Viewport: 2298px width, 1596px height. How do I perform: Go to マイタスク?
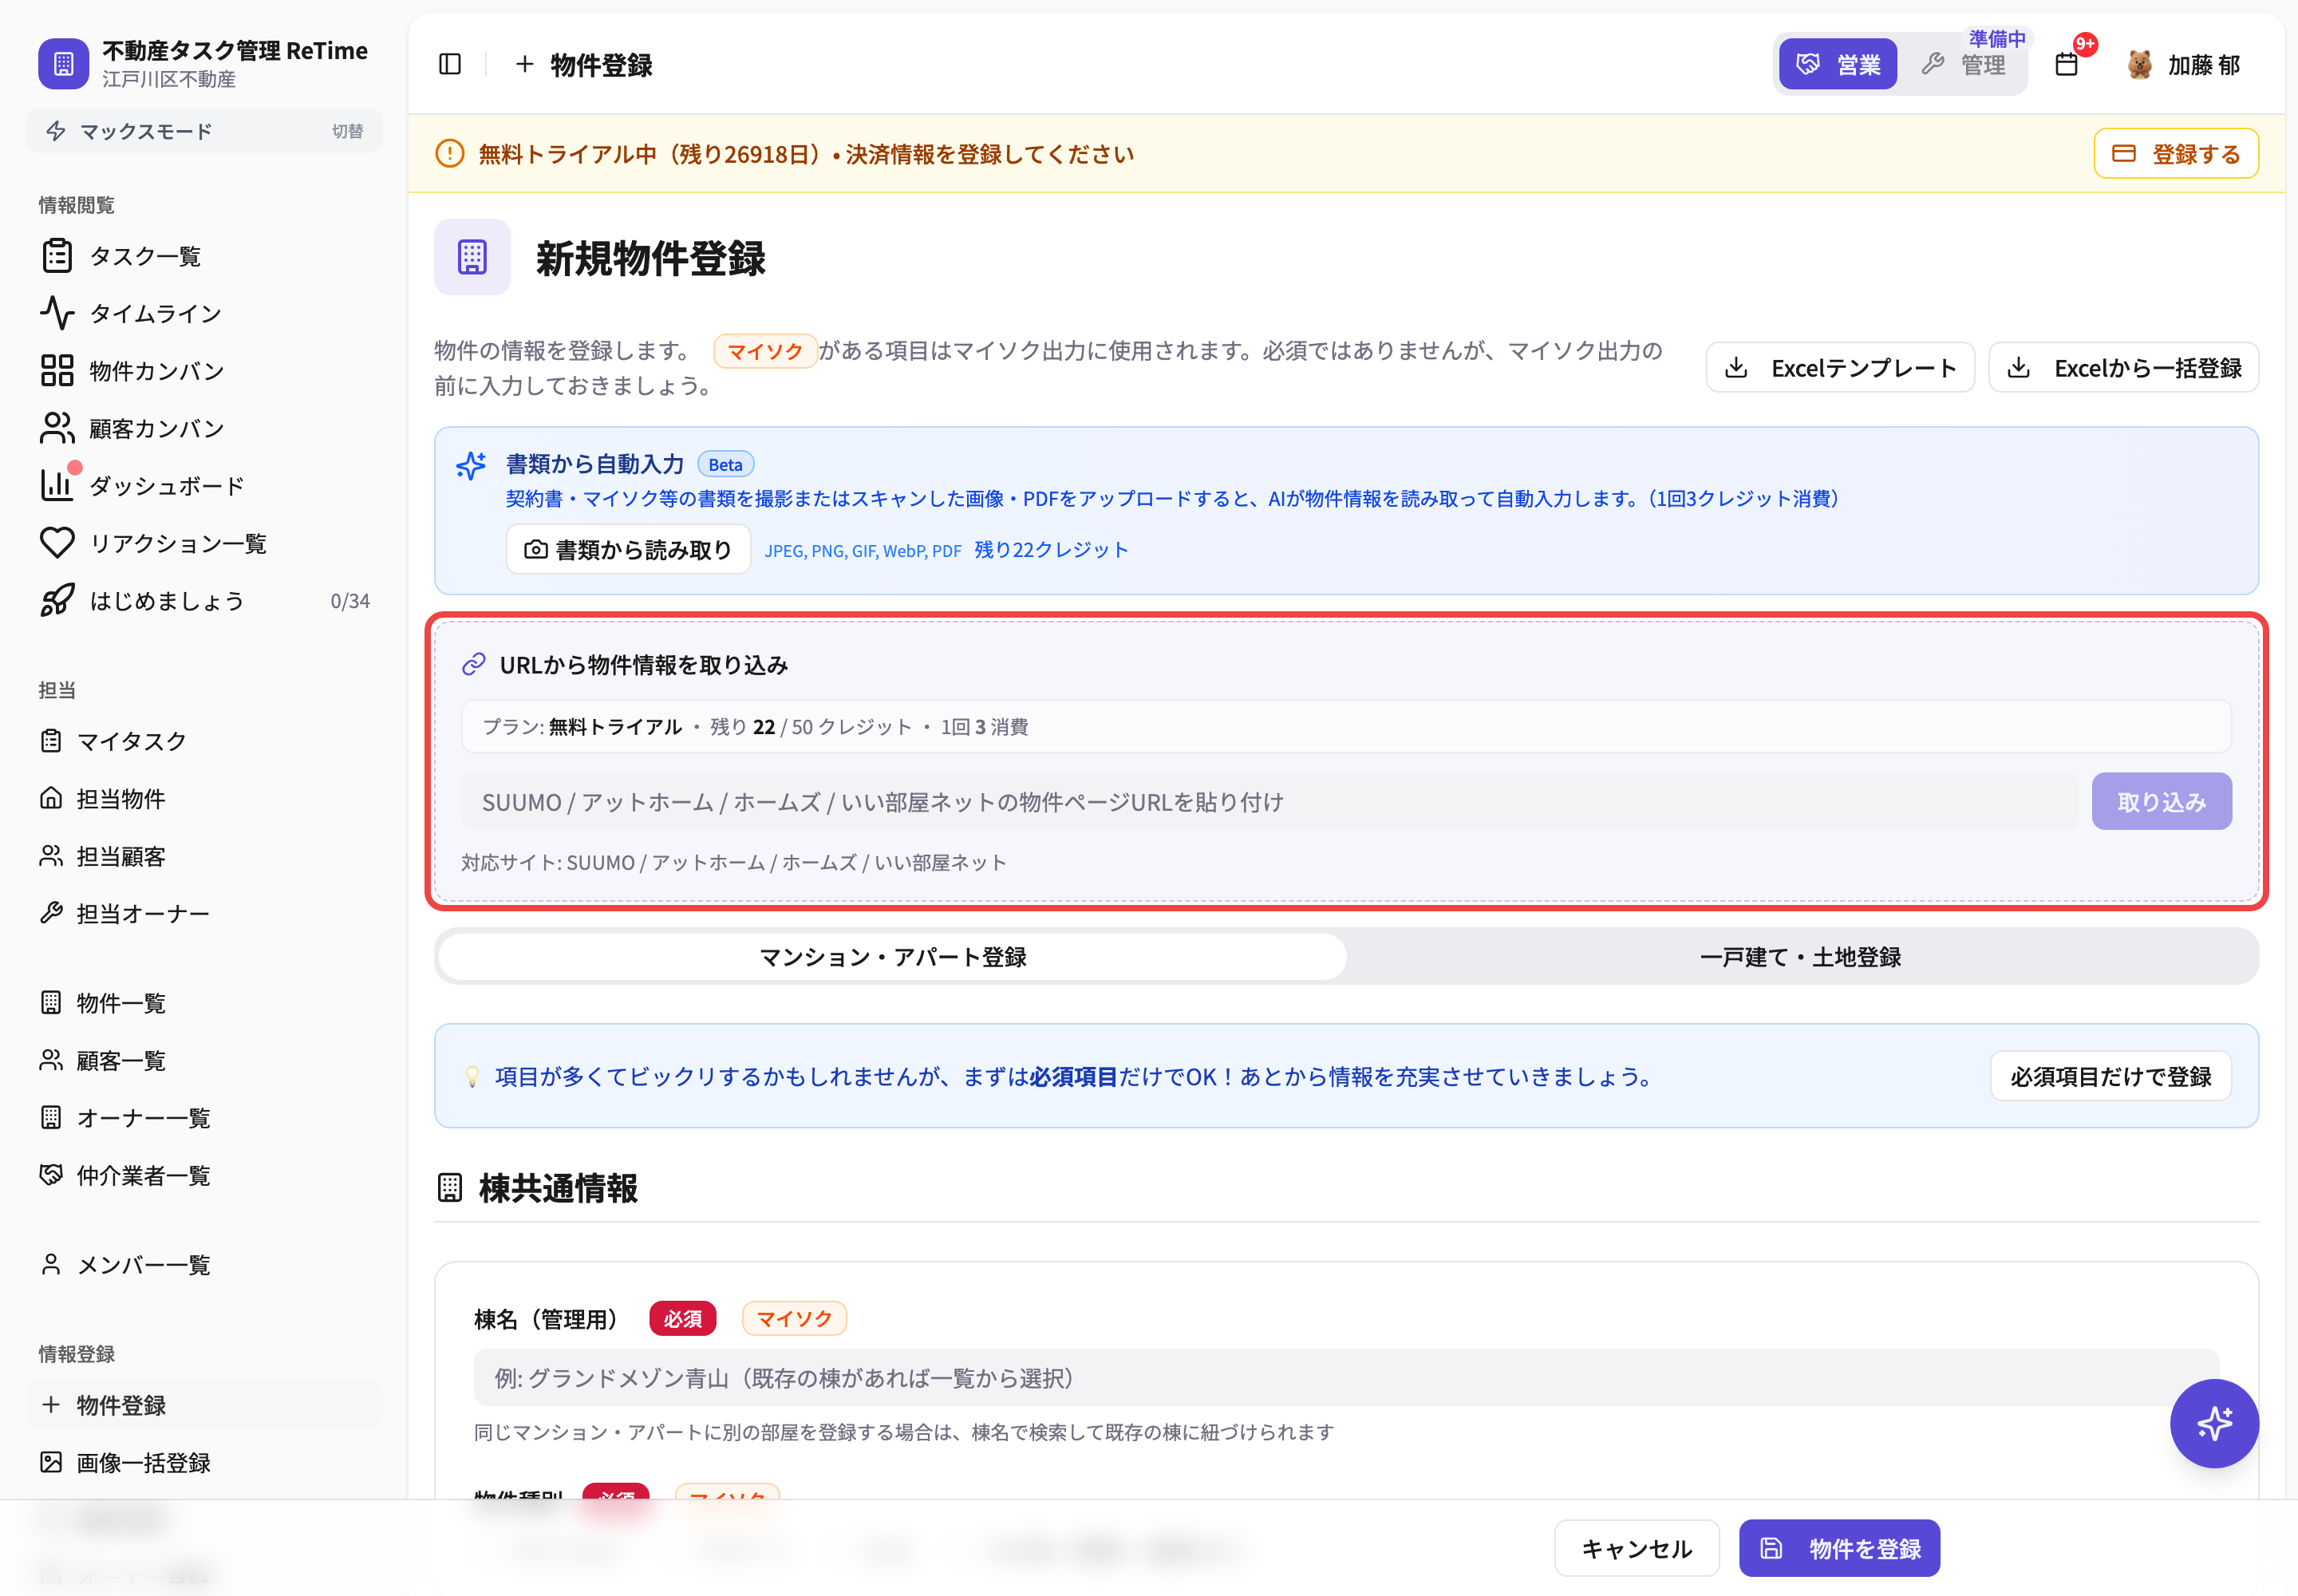click(x=204, y=741)
